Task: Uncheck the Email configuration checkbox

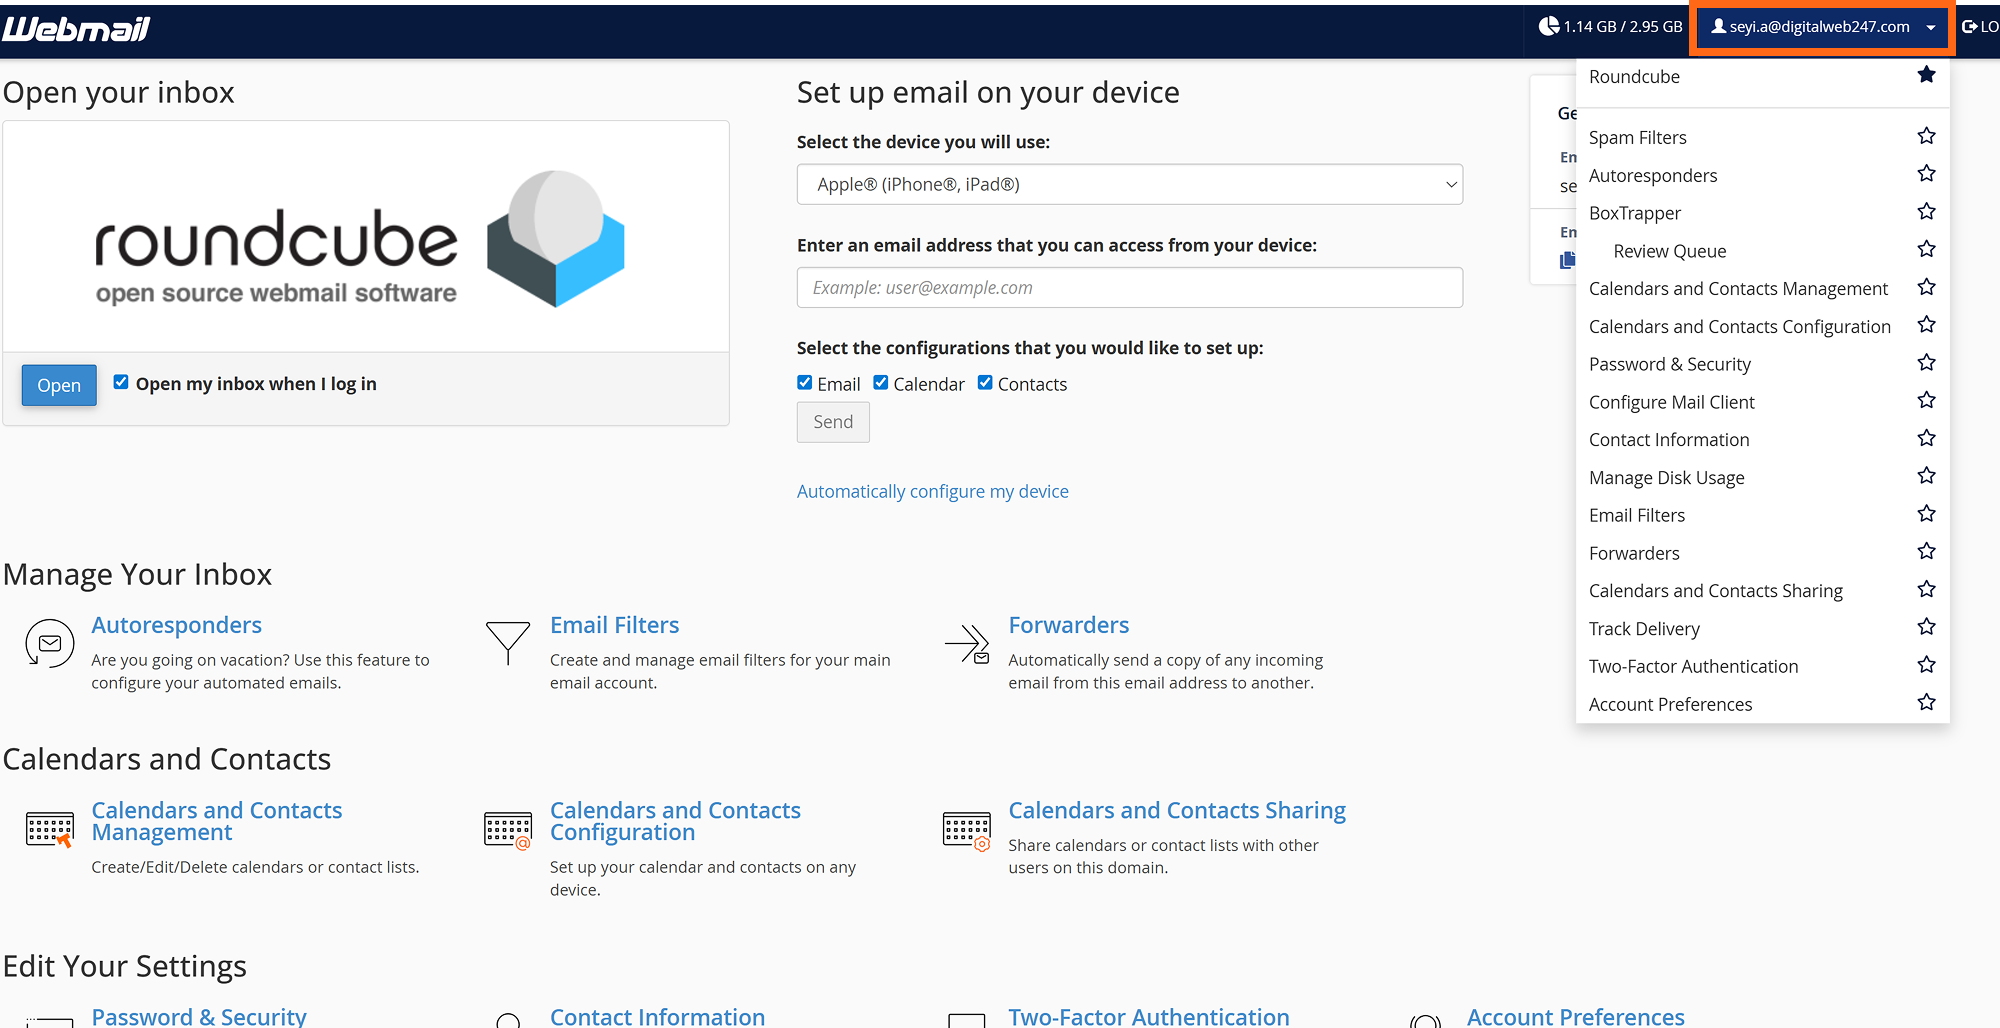Action: click(x=805, y=383)
